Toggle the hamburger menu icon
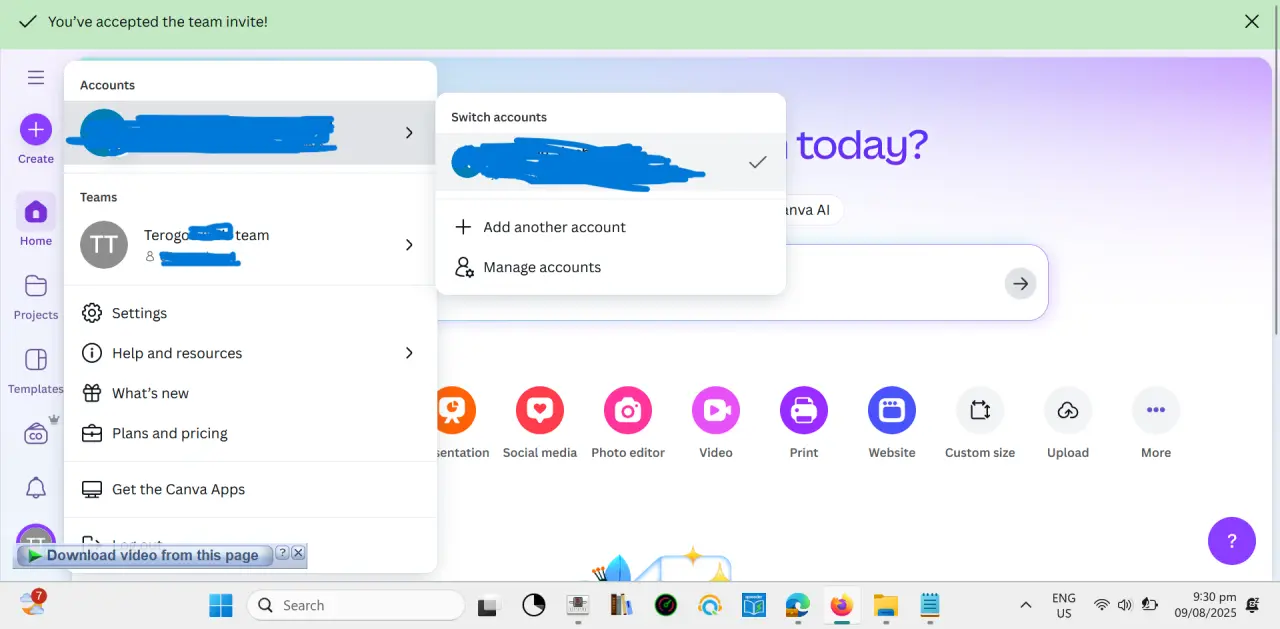This screenshot has height=629, width=1280. pos(36,77)
